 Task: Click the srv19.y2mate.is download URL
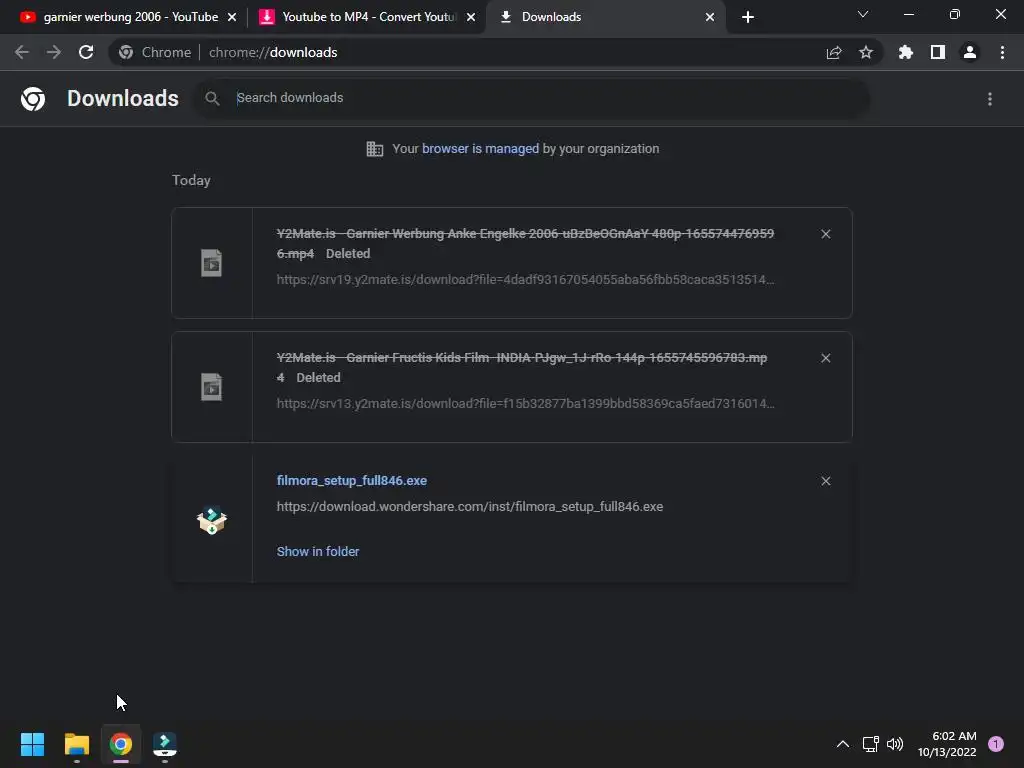[525, 280]
